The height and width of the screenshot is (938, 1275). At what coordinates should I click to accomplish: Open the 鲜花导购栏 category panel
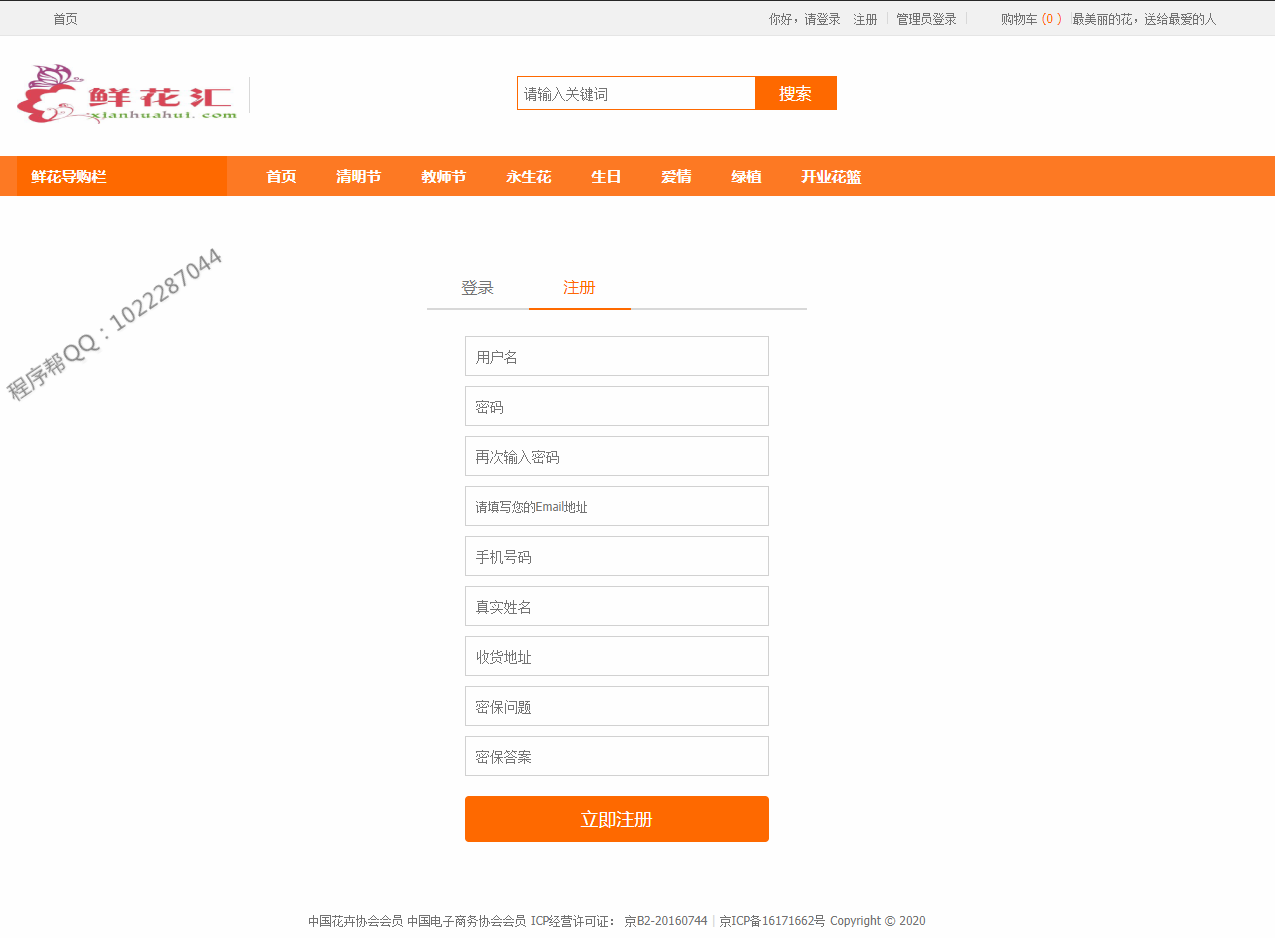[122, 176]
